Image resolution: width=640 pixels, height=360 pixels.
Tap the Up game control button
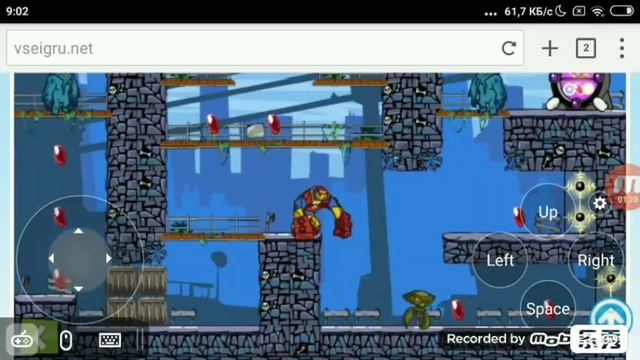tap(548, 212)
